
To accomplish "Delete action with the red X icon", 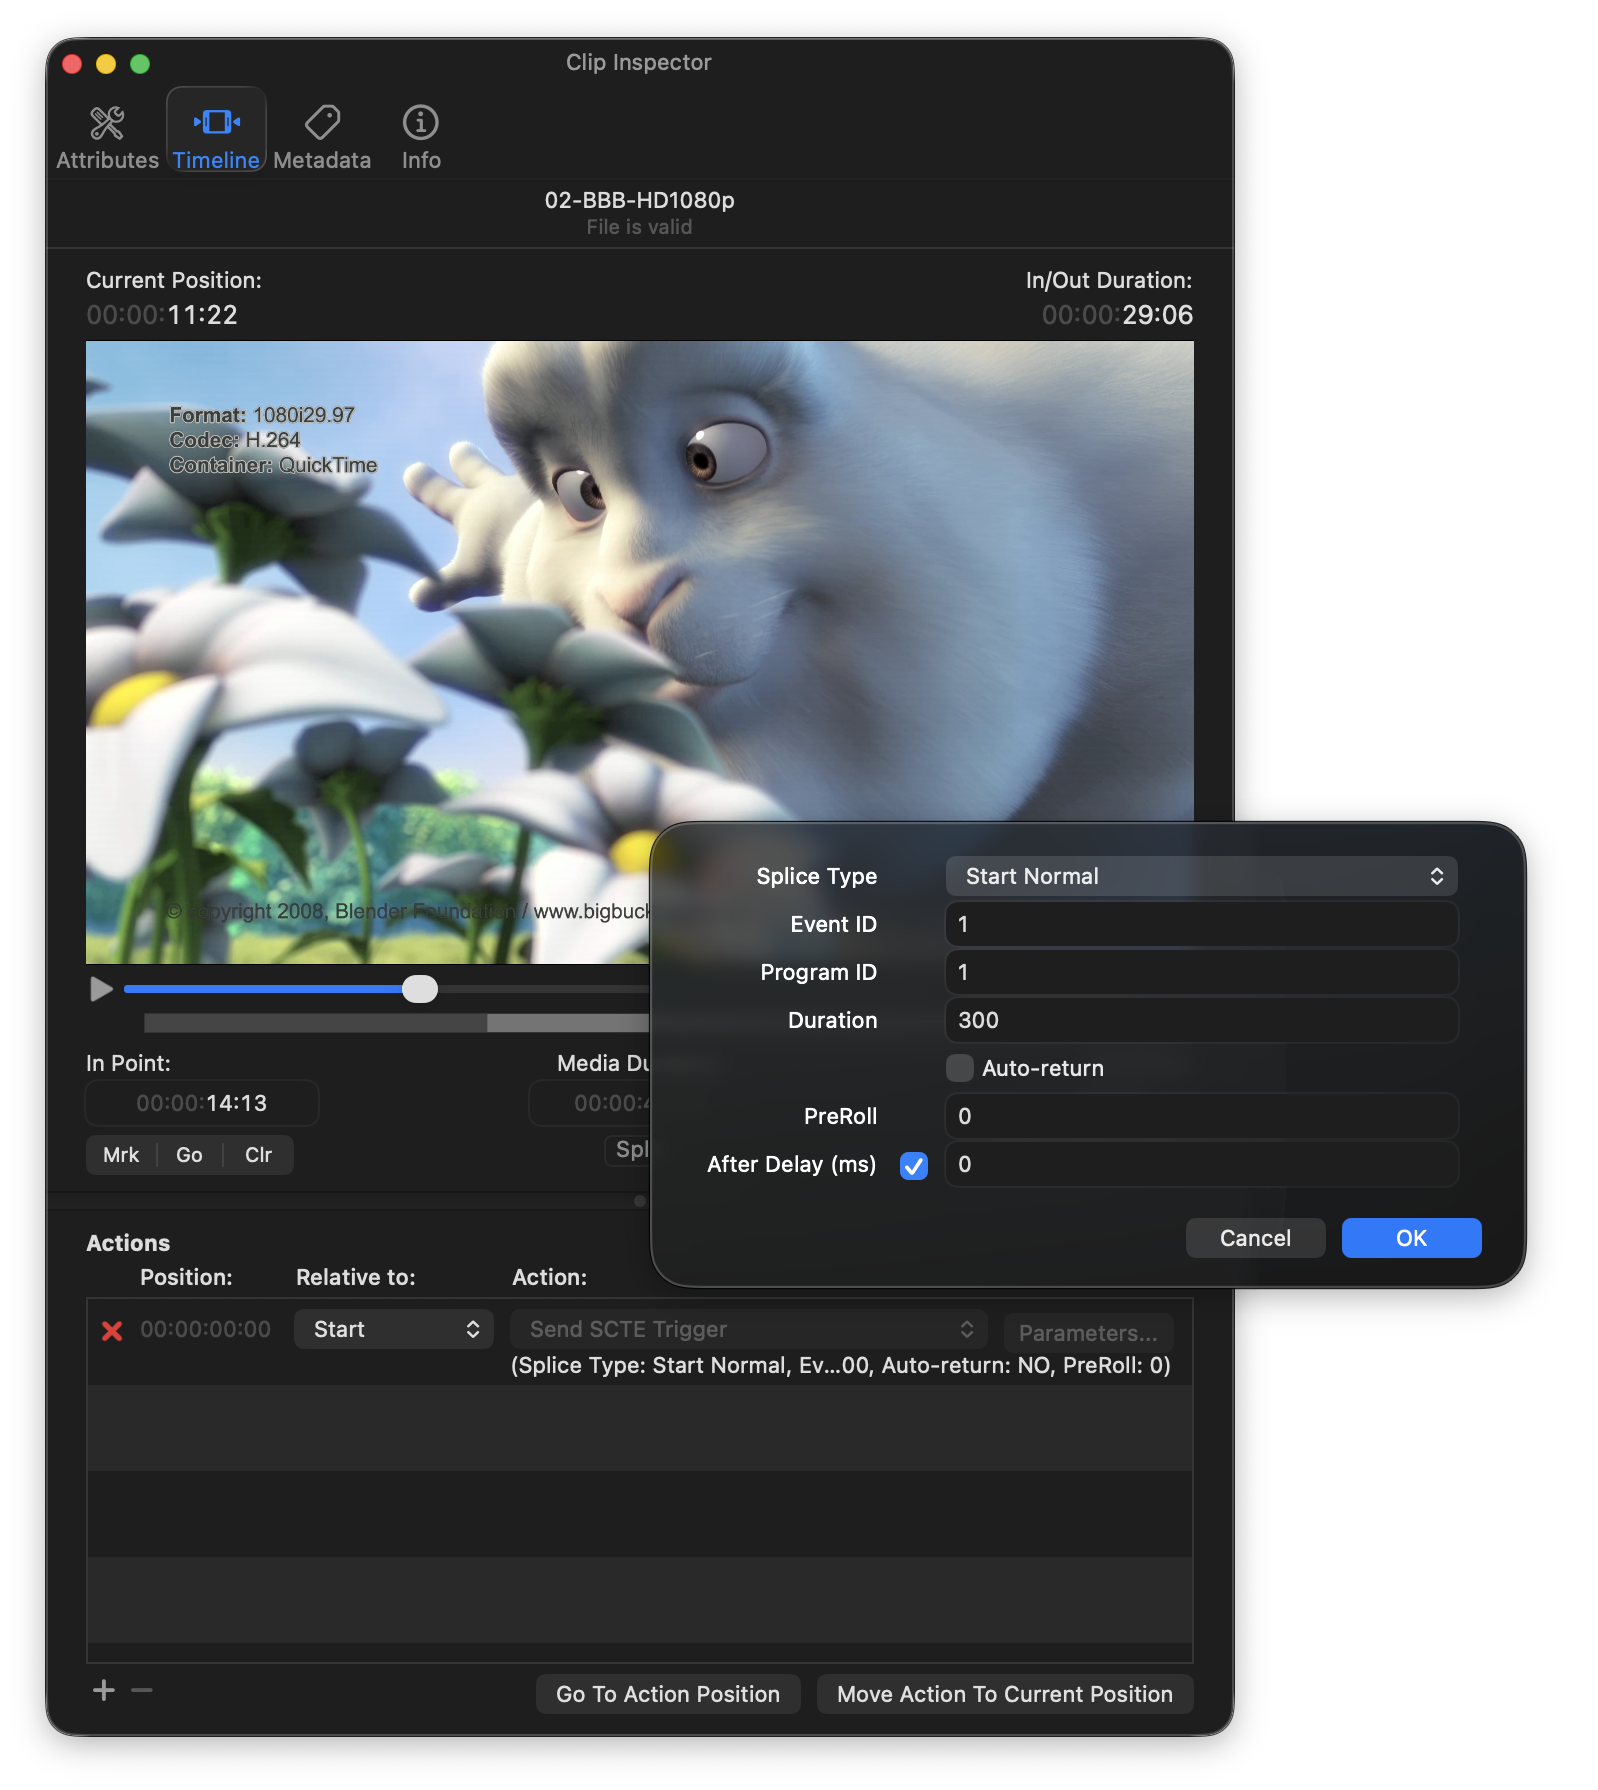I will point(112,1331).
